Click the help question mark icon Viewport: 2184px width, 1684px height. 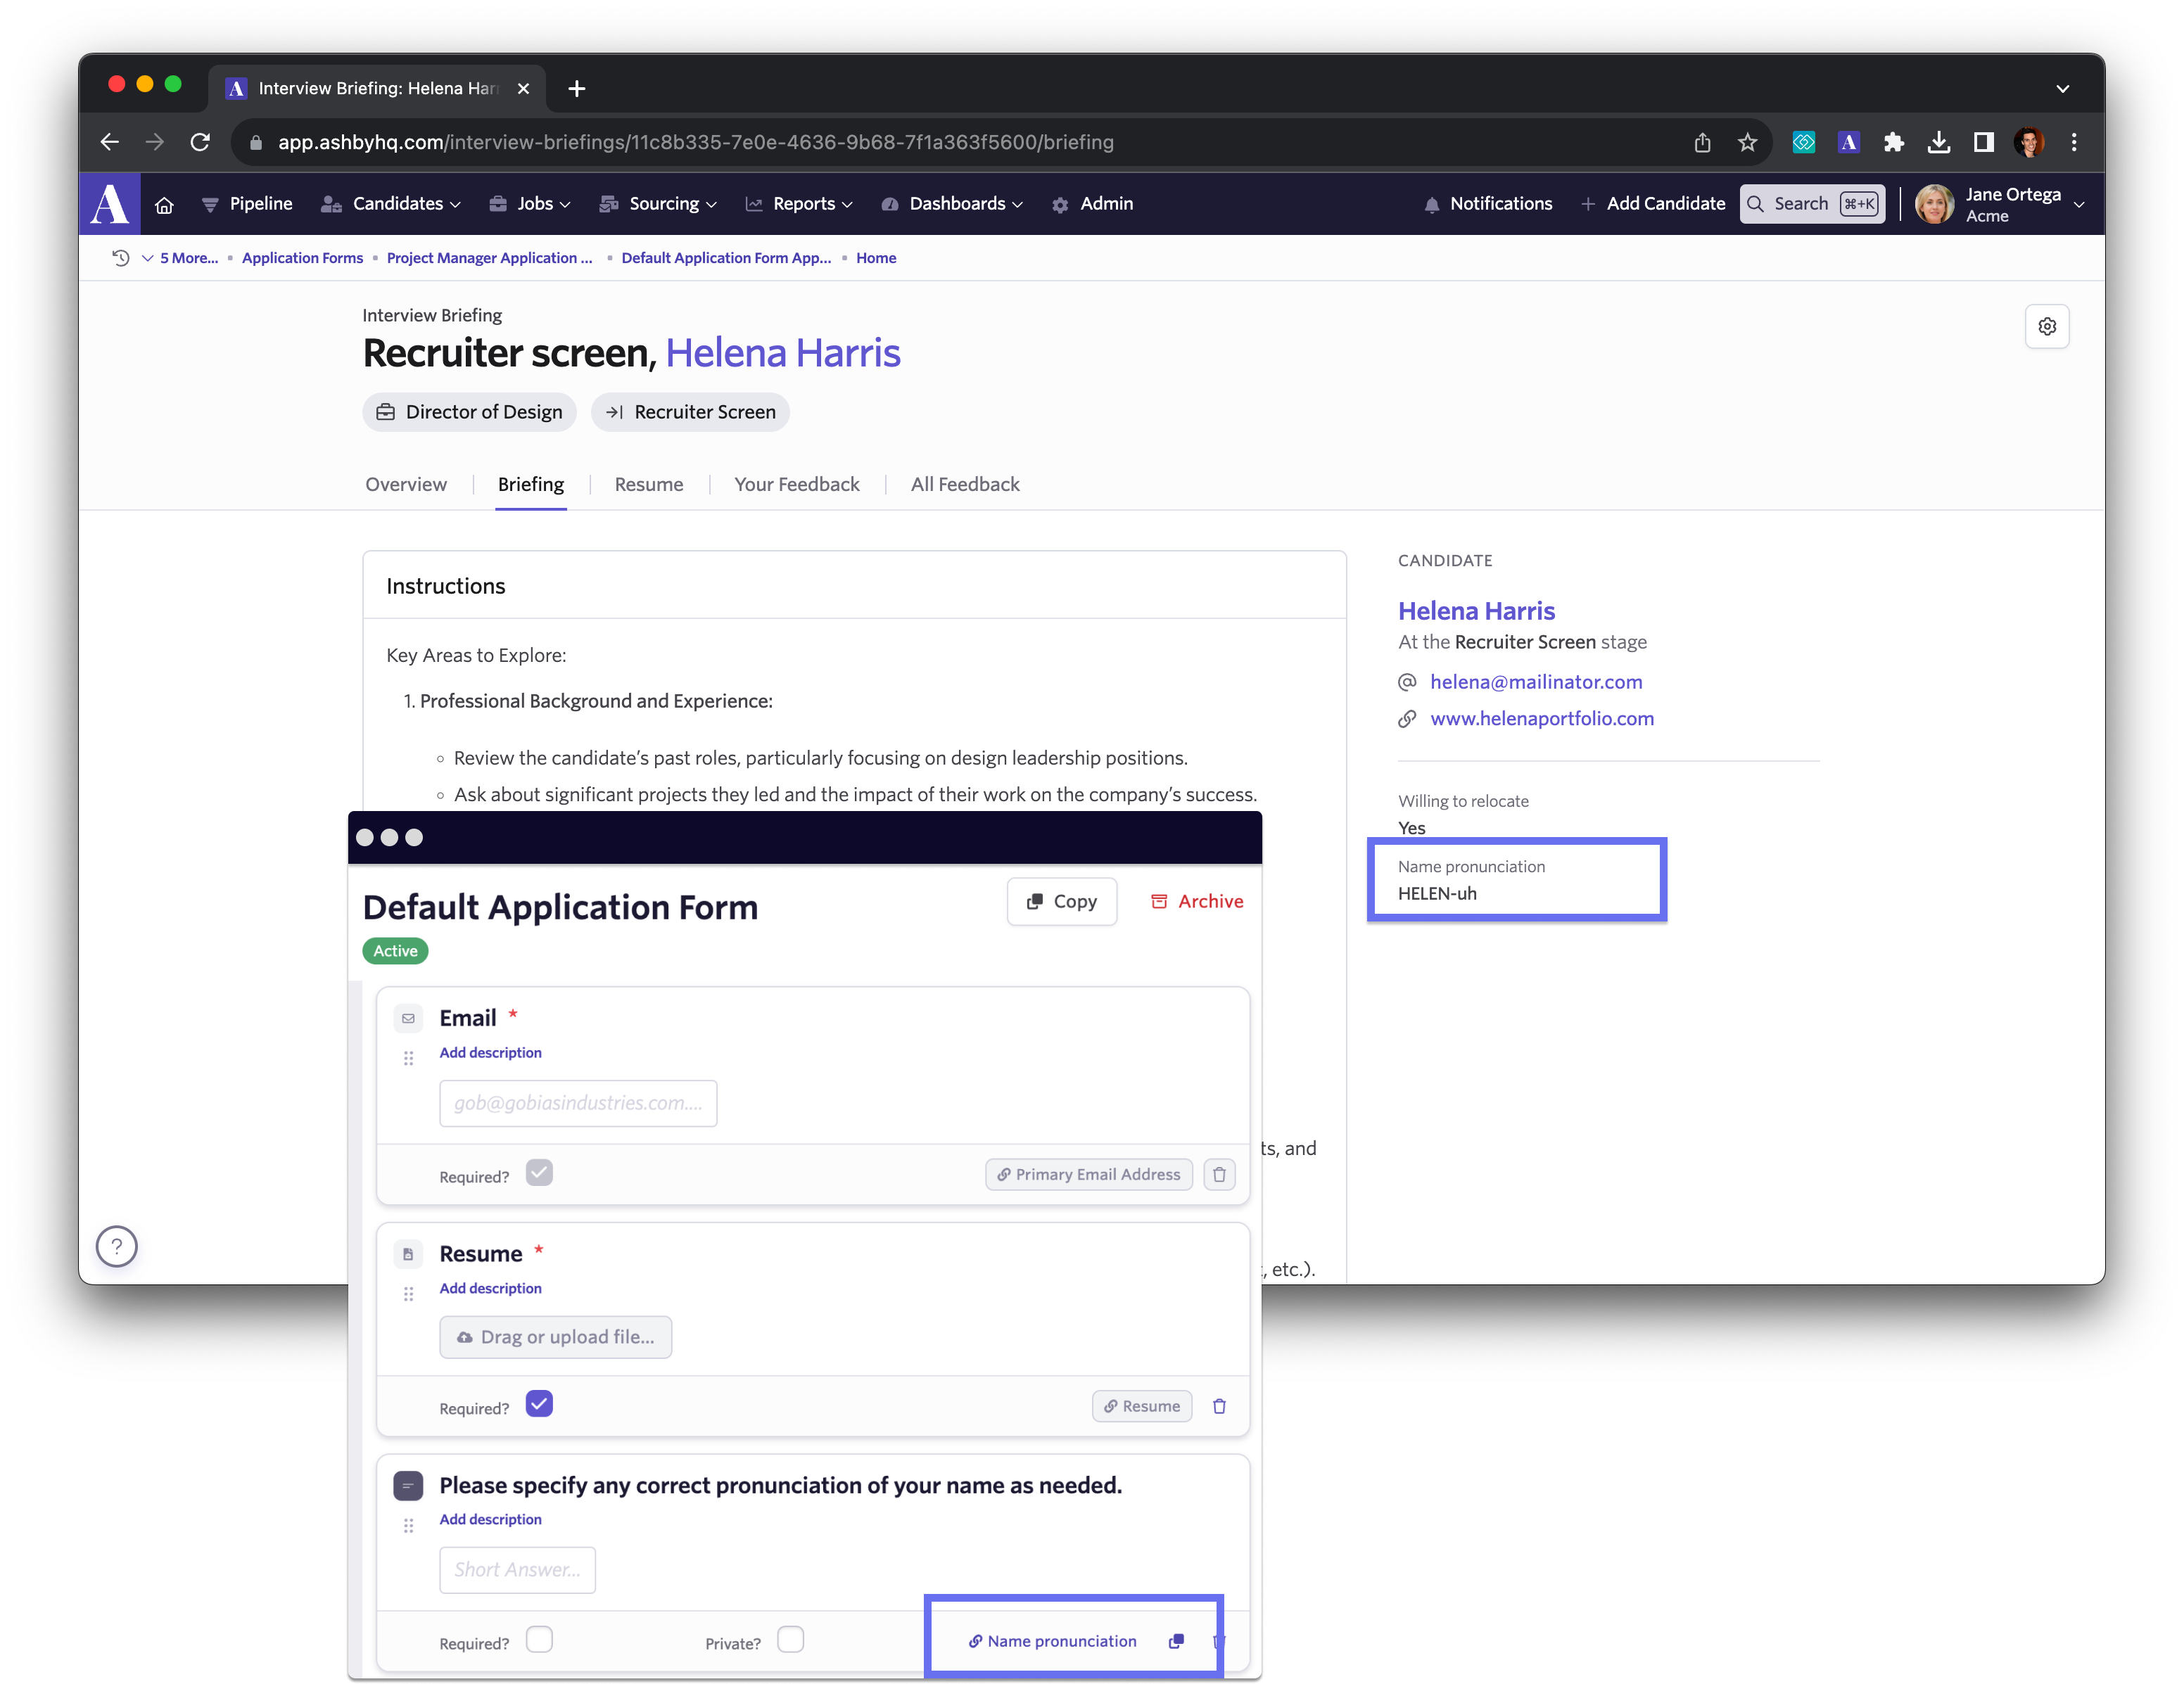117,1246
